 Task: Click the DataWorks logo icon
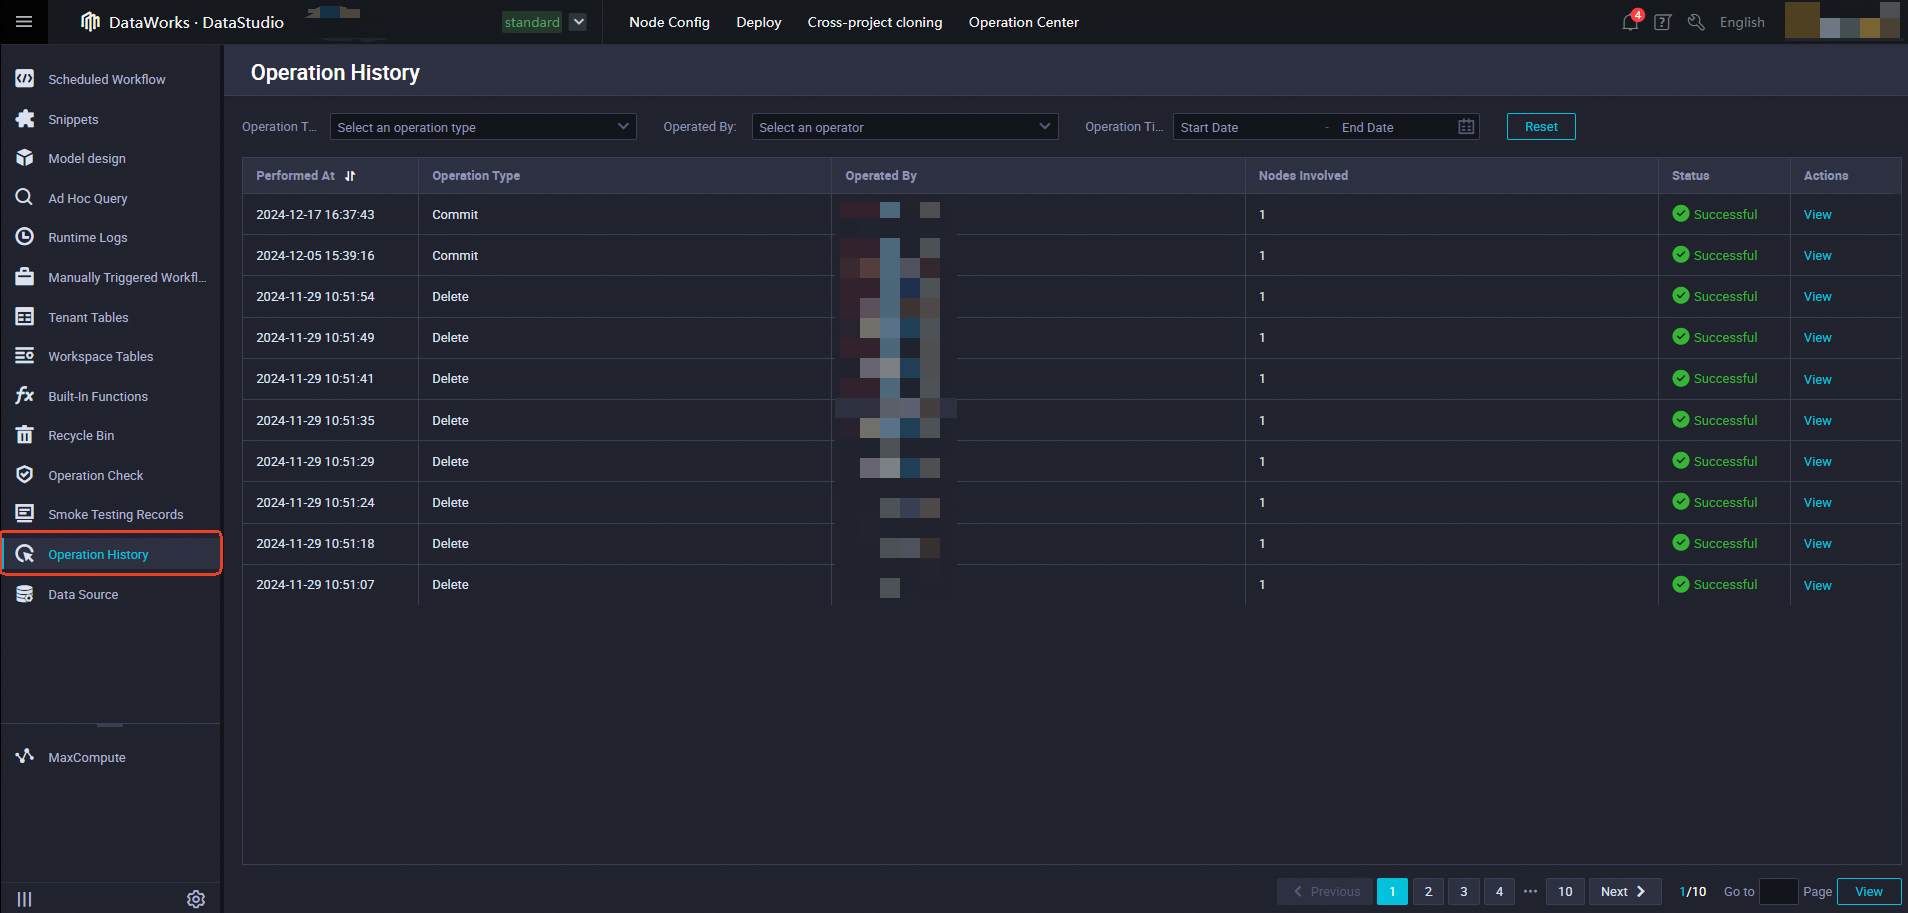90,22
